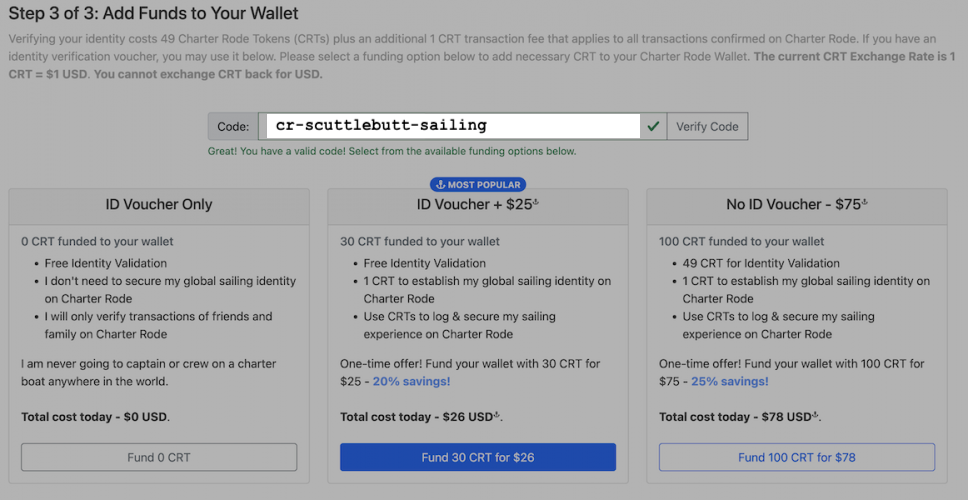Viewport: 968px width, 500px height.
Task: Click anchor footnote beside ID Voucher + $25
Action: [x=536, y=202]
